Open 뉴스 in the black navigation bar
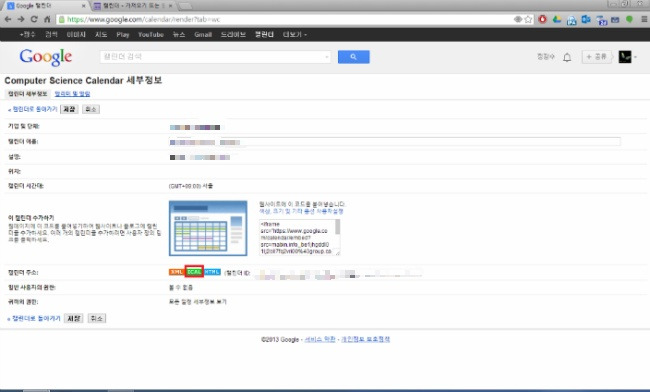 (179, 34)
